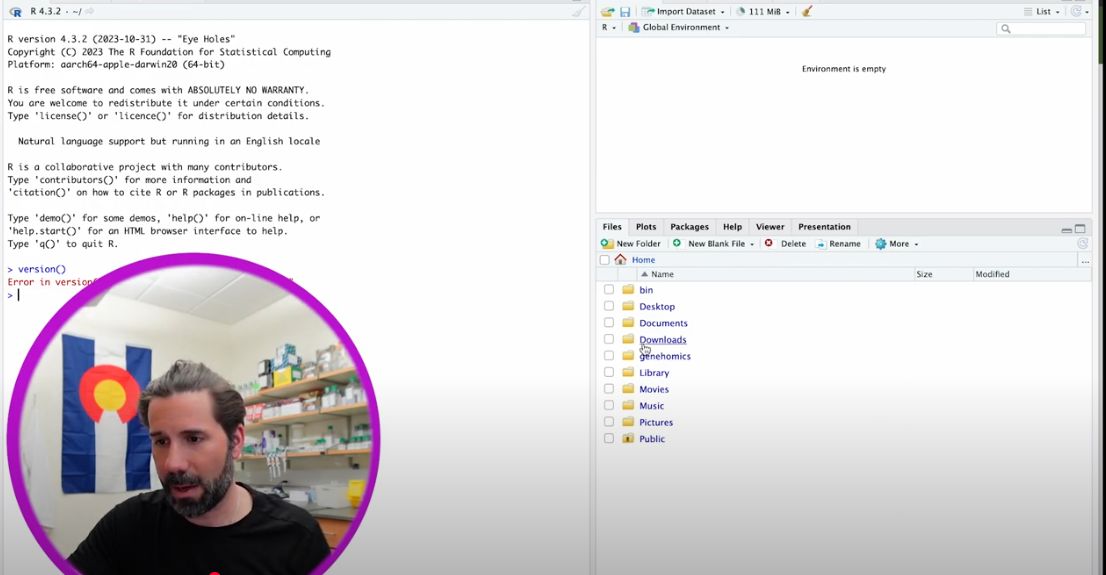This screenshot has height=575, width=1106.
Task: Click the Library folder icon
Action: point(628,372)
